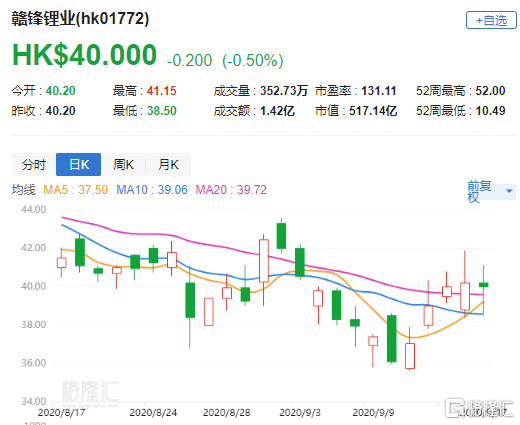The height and width of the screenshot is (425, 520).
Task: Click the 36.00 price axis label
Action: (33, 363)
